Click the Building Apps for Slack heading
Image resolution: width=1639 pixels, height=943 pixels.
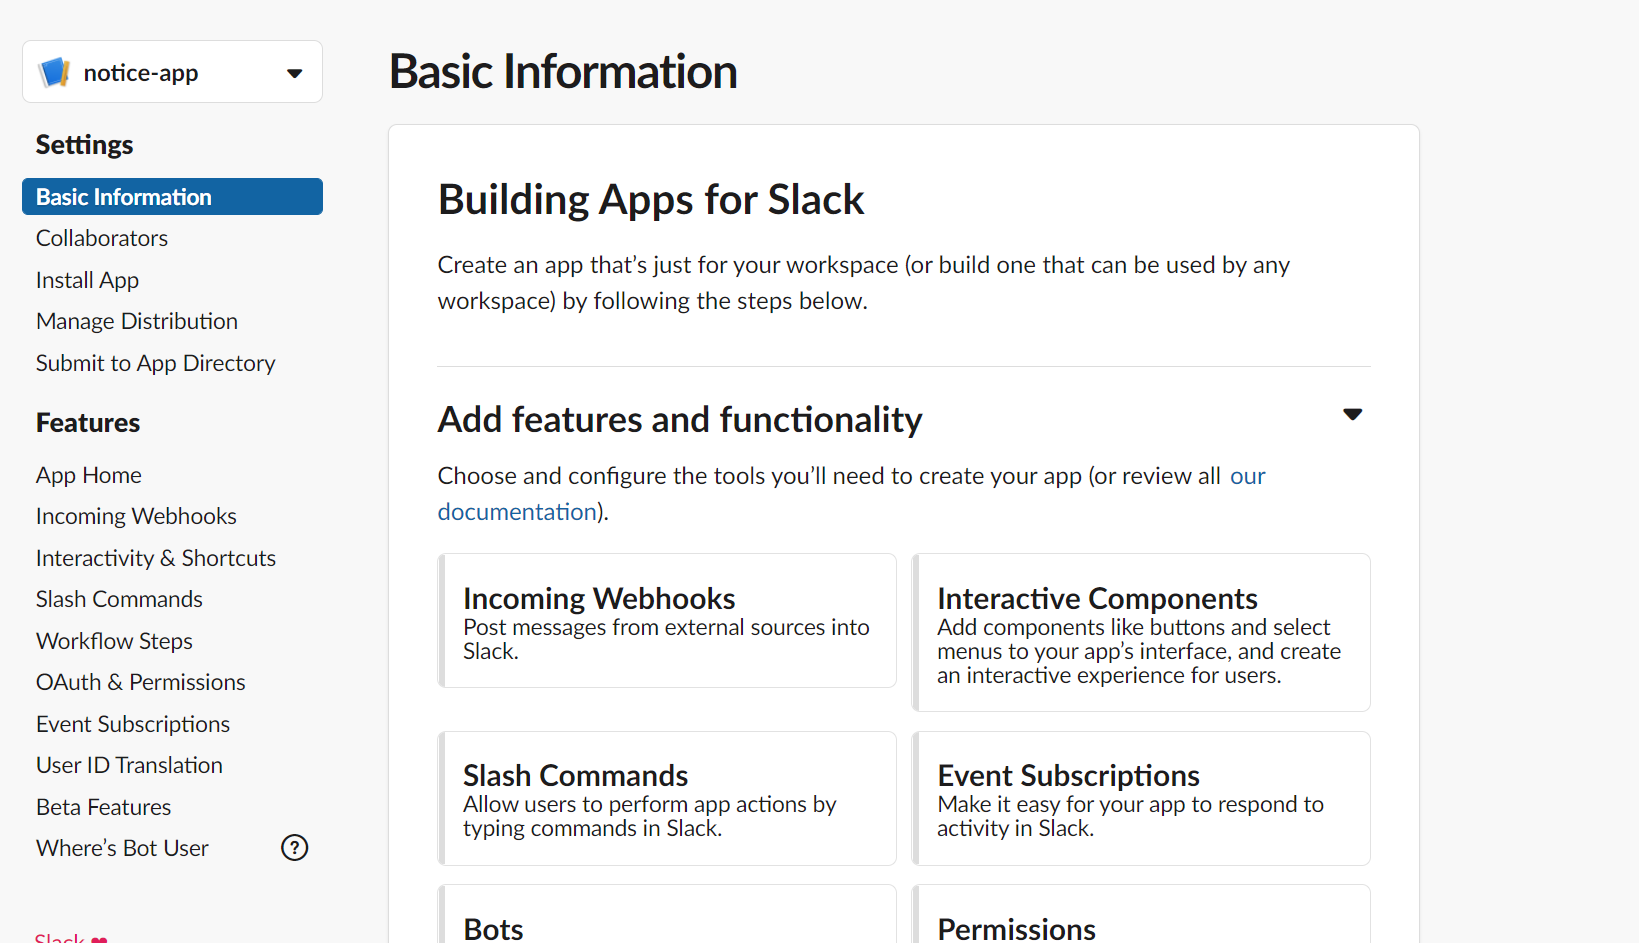coord(651,199)
